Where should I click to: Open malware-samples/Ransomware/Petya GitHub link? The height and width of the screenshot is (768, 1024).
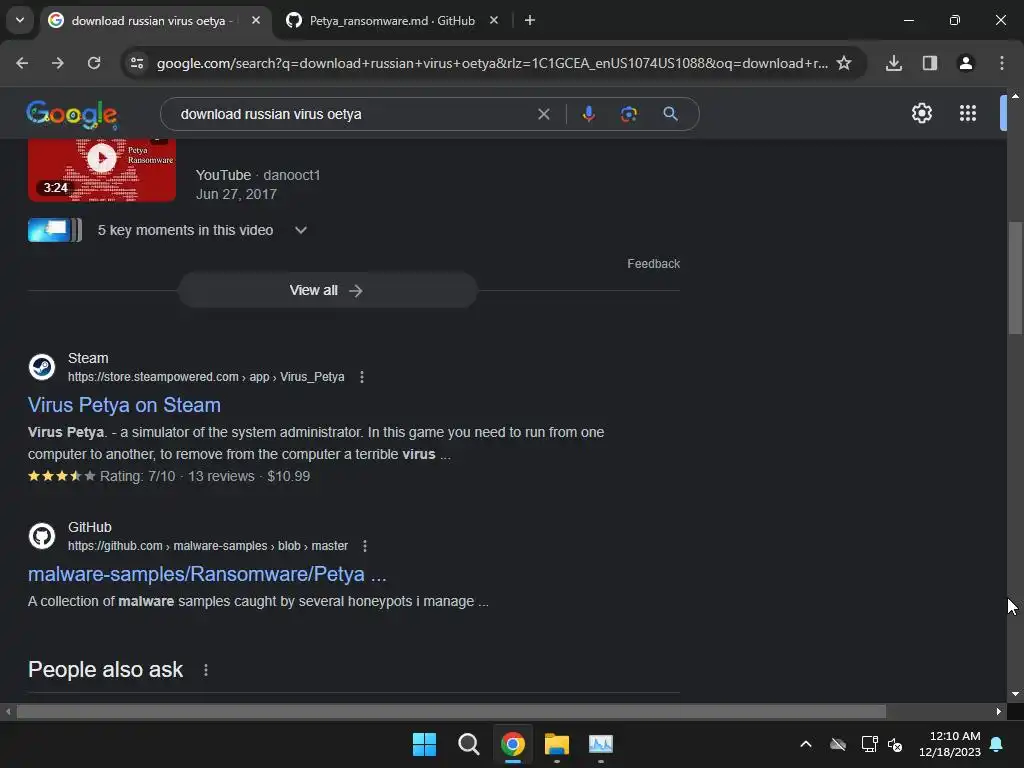coord(207,574)
